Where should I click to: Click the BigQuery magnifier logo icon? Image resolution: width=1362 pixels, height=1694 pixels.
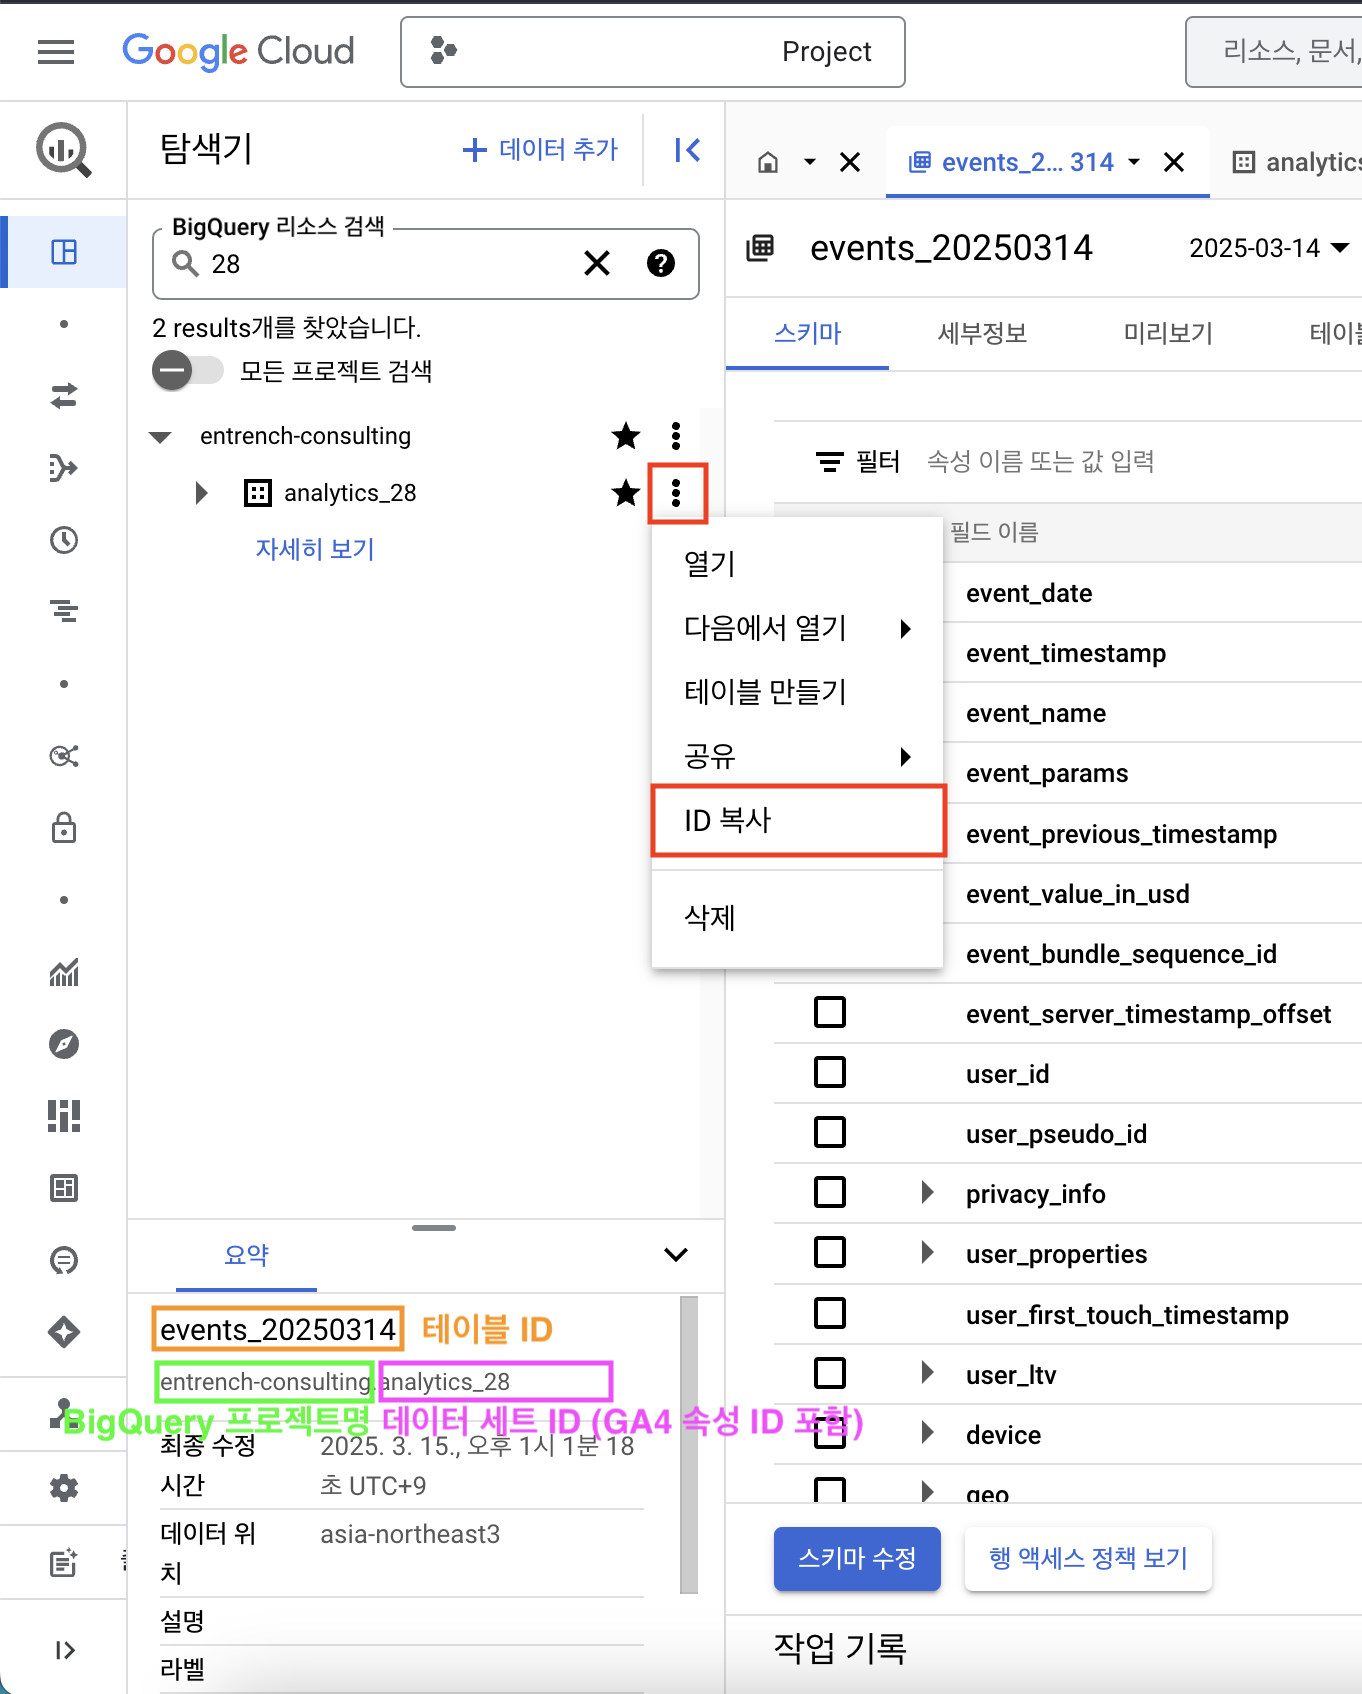coord(64,150)
